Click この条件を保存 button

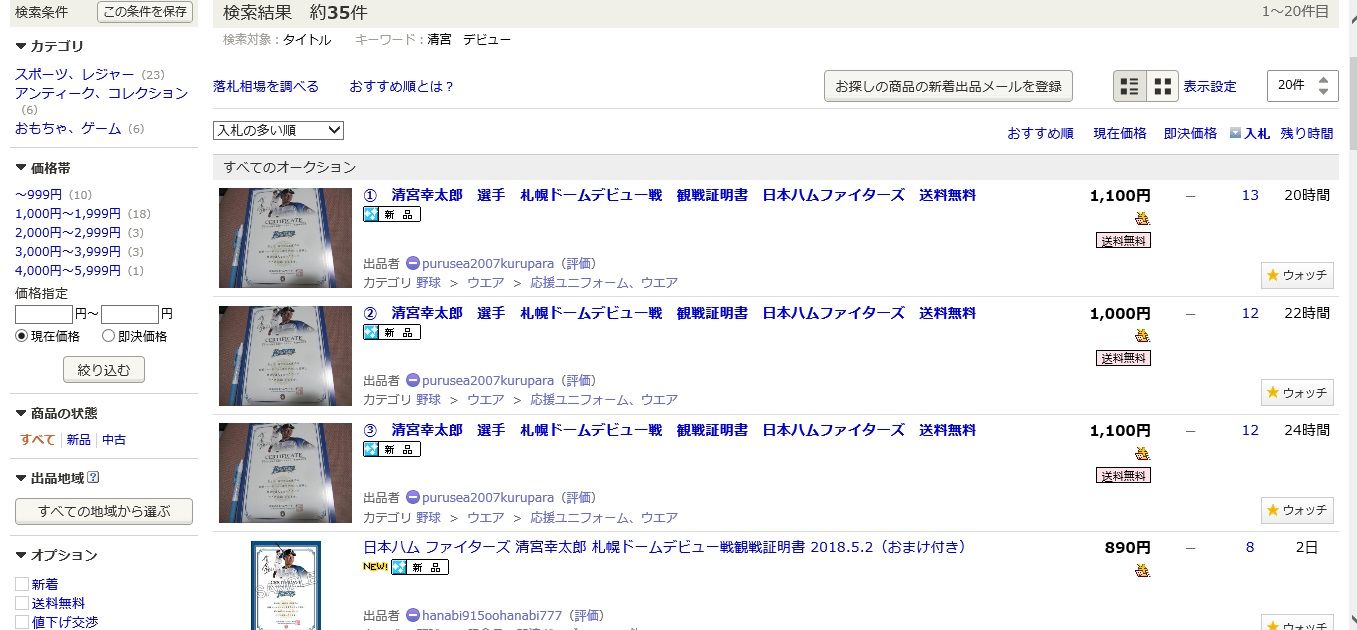pyautogui.click(x=145, y=11)
